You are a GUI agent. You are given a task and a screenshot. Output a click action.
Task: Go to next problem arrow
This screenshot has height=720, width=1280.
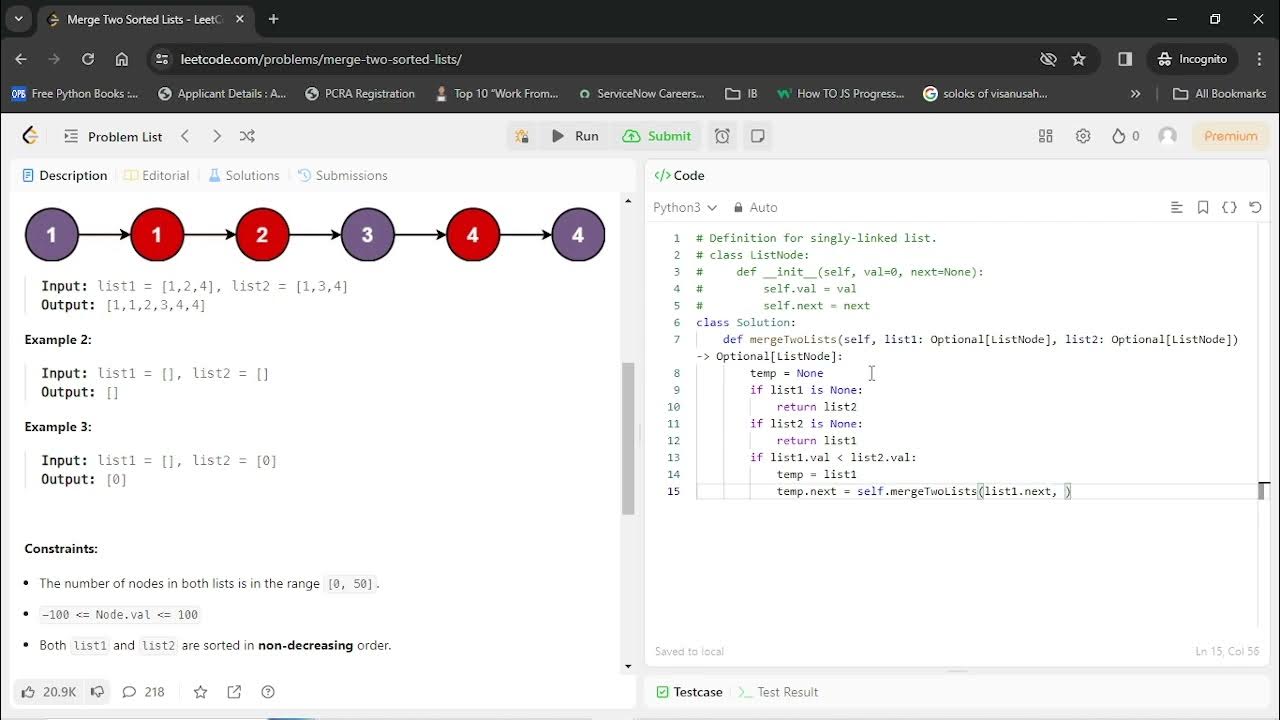(x=216, y=136)
